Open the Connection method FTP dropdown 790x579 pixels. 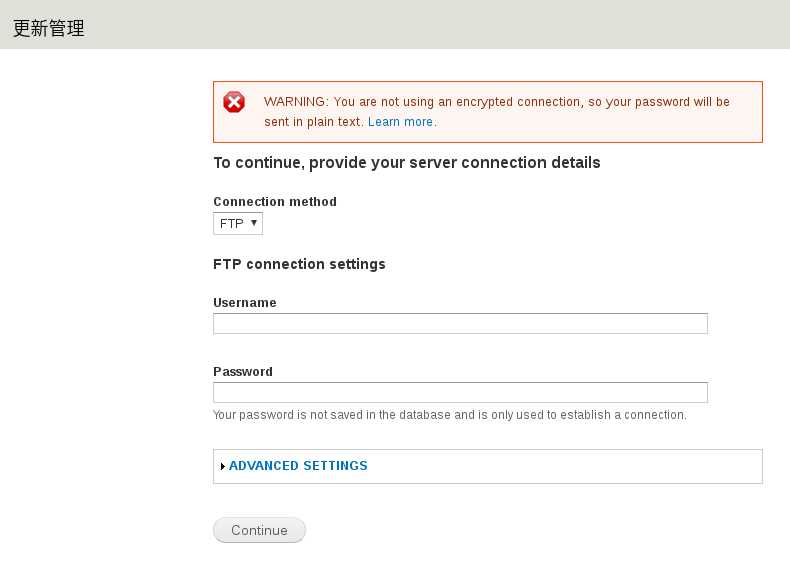point(238,223)
